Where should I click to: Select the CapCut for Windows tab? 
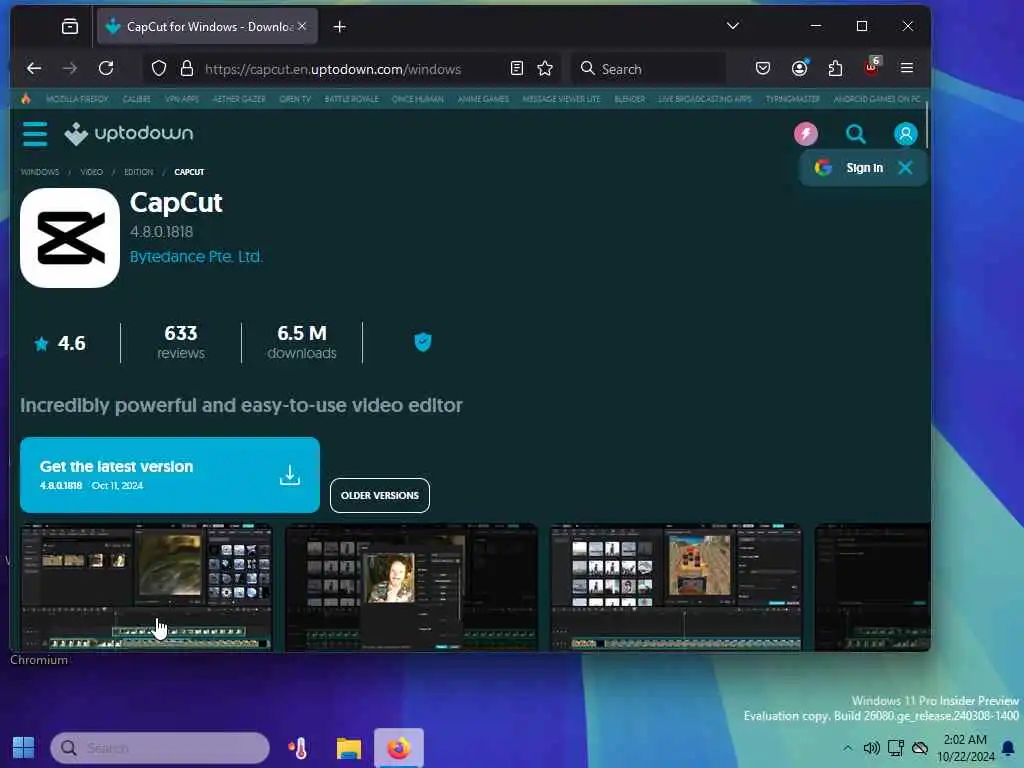coord(208,27)
